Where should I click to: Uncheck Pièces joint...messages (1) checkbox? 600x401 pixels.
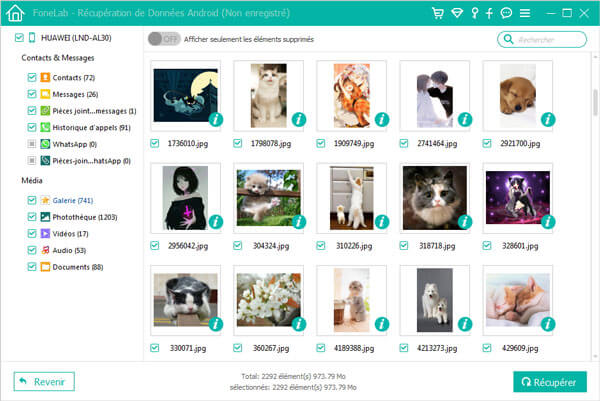click(x=32, y=111)
